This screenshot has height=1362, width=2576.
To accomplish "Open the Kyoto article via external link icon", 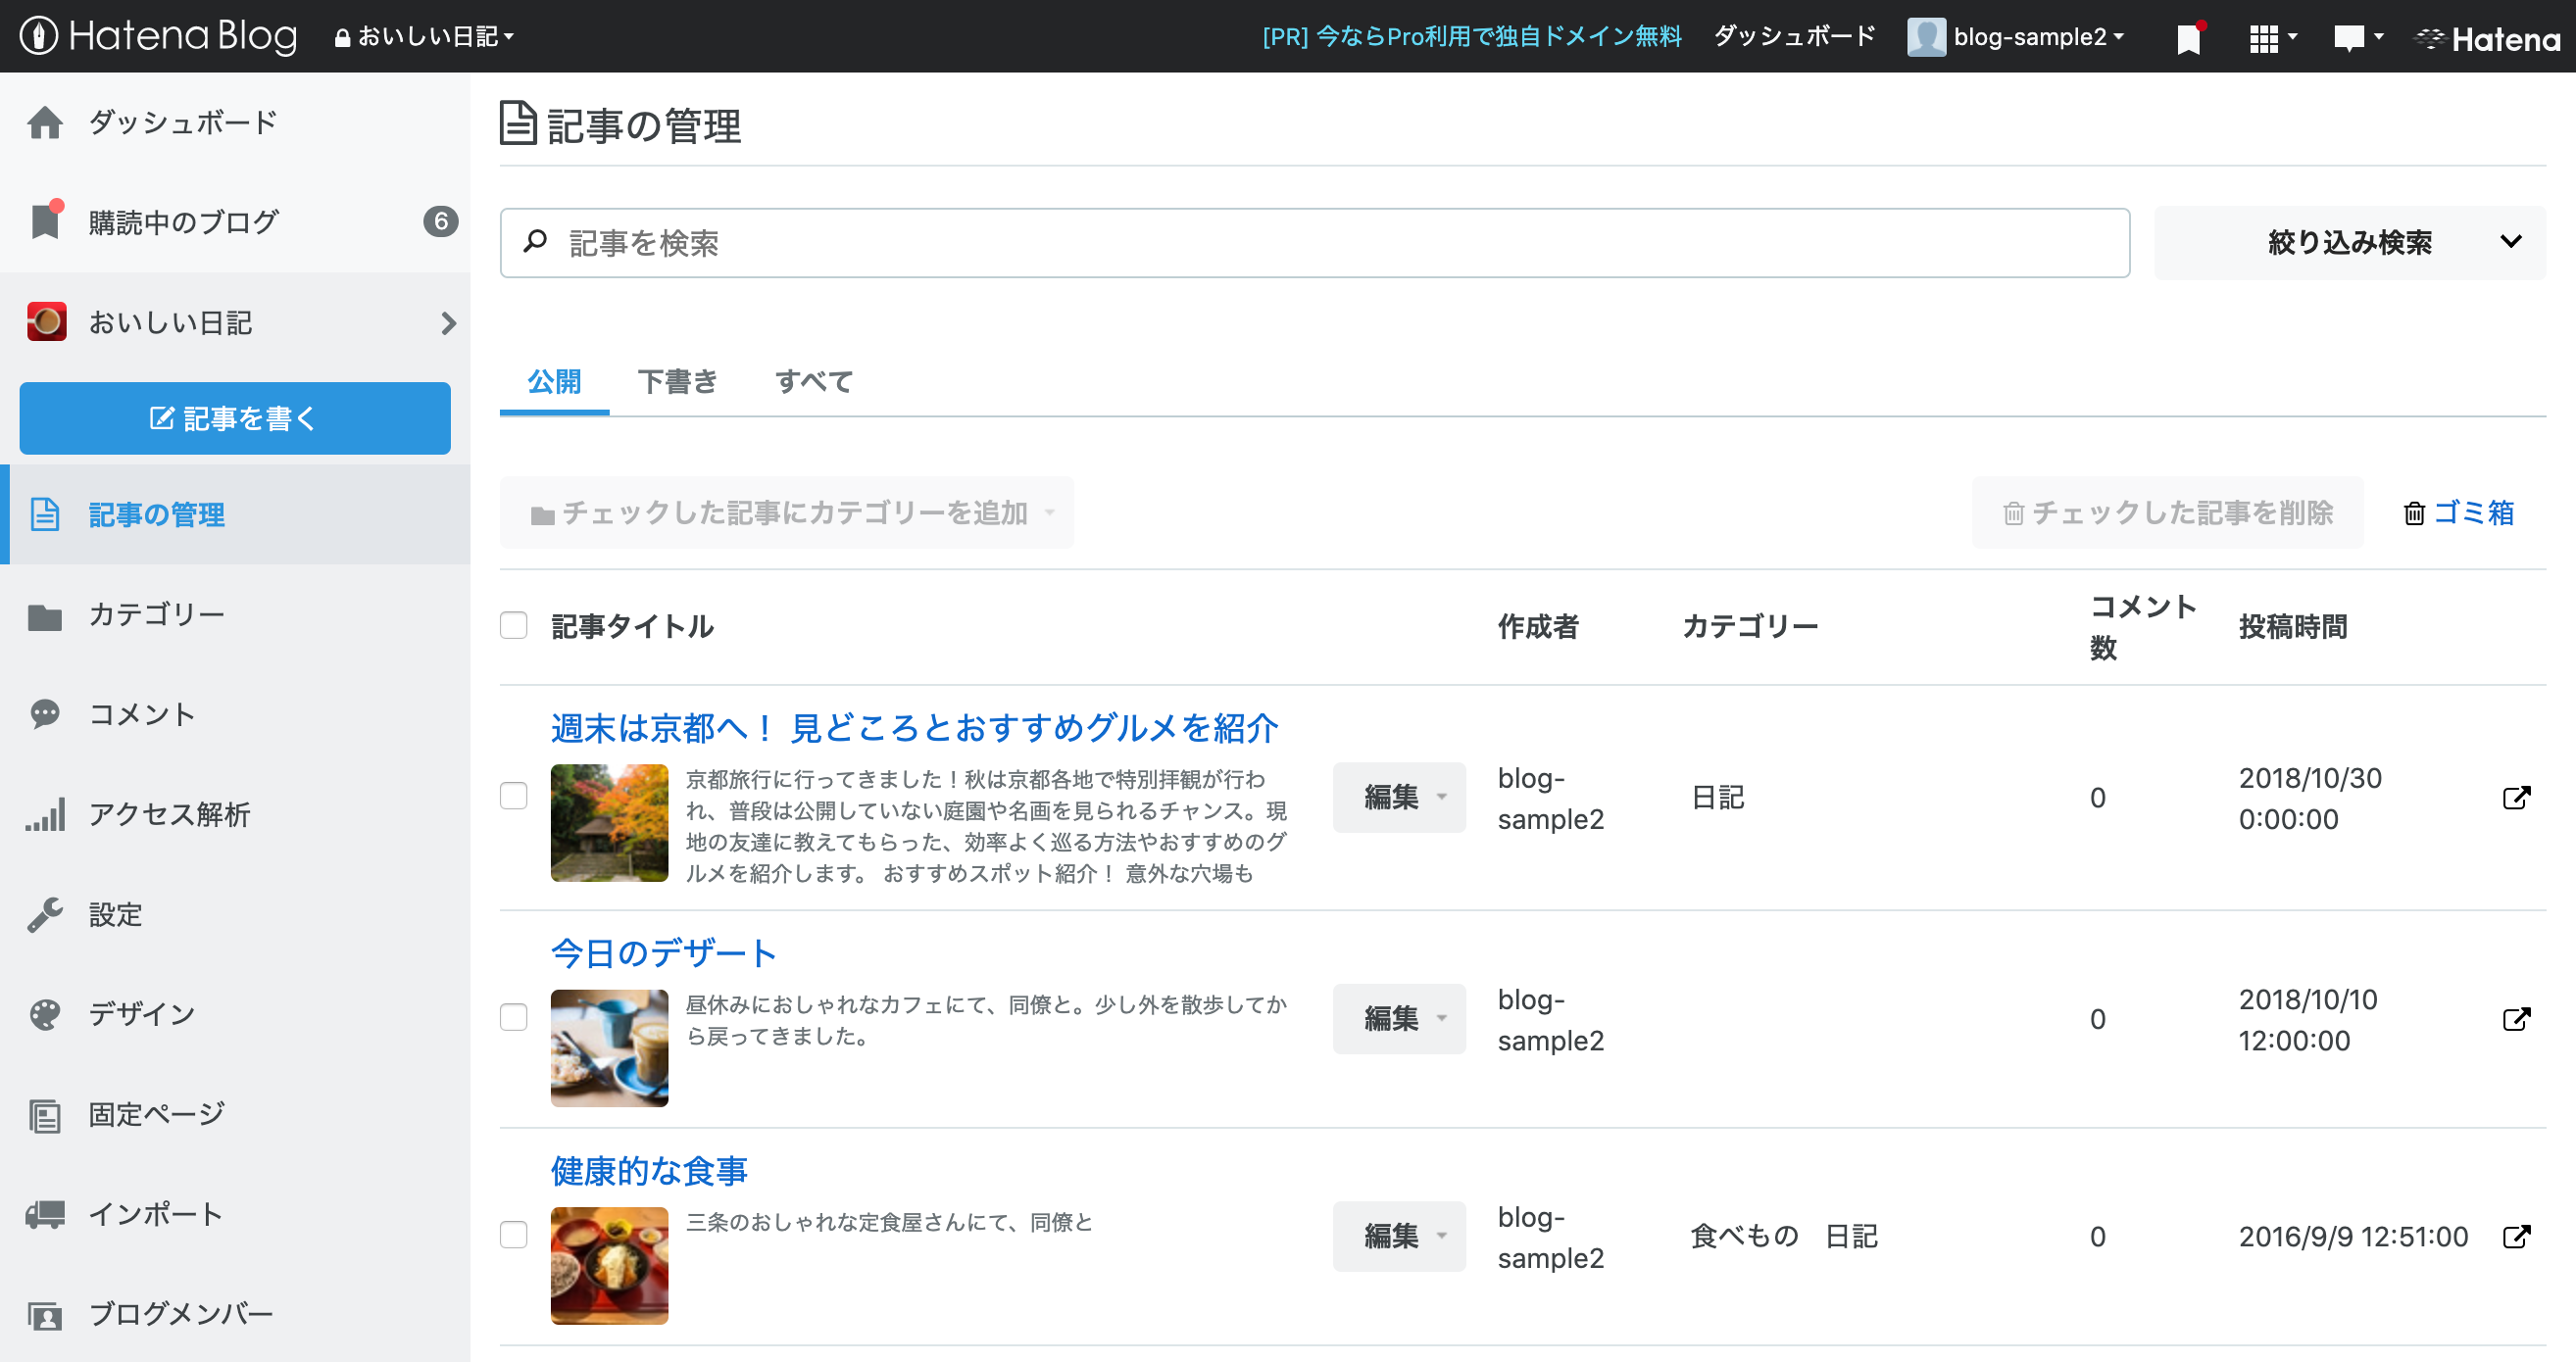I will tap(2516, 798).
